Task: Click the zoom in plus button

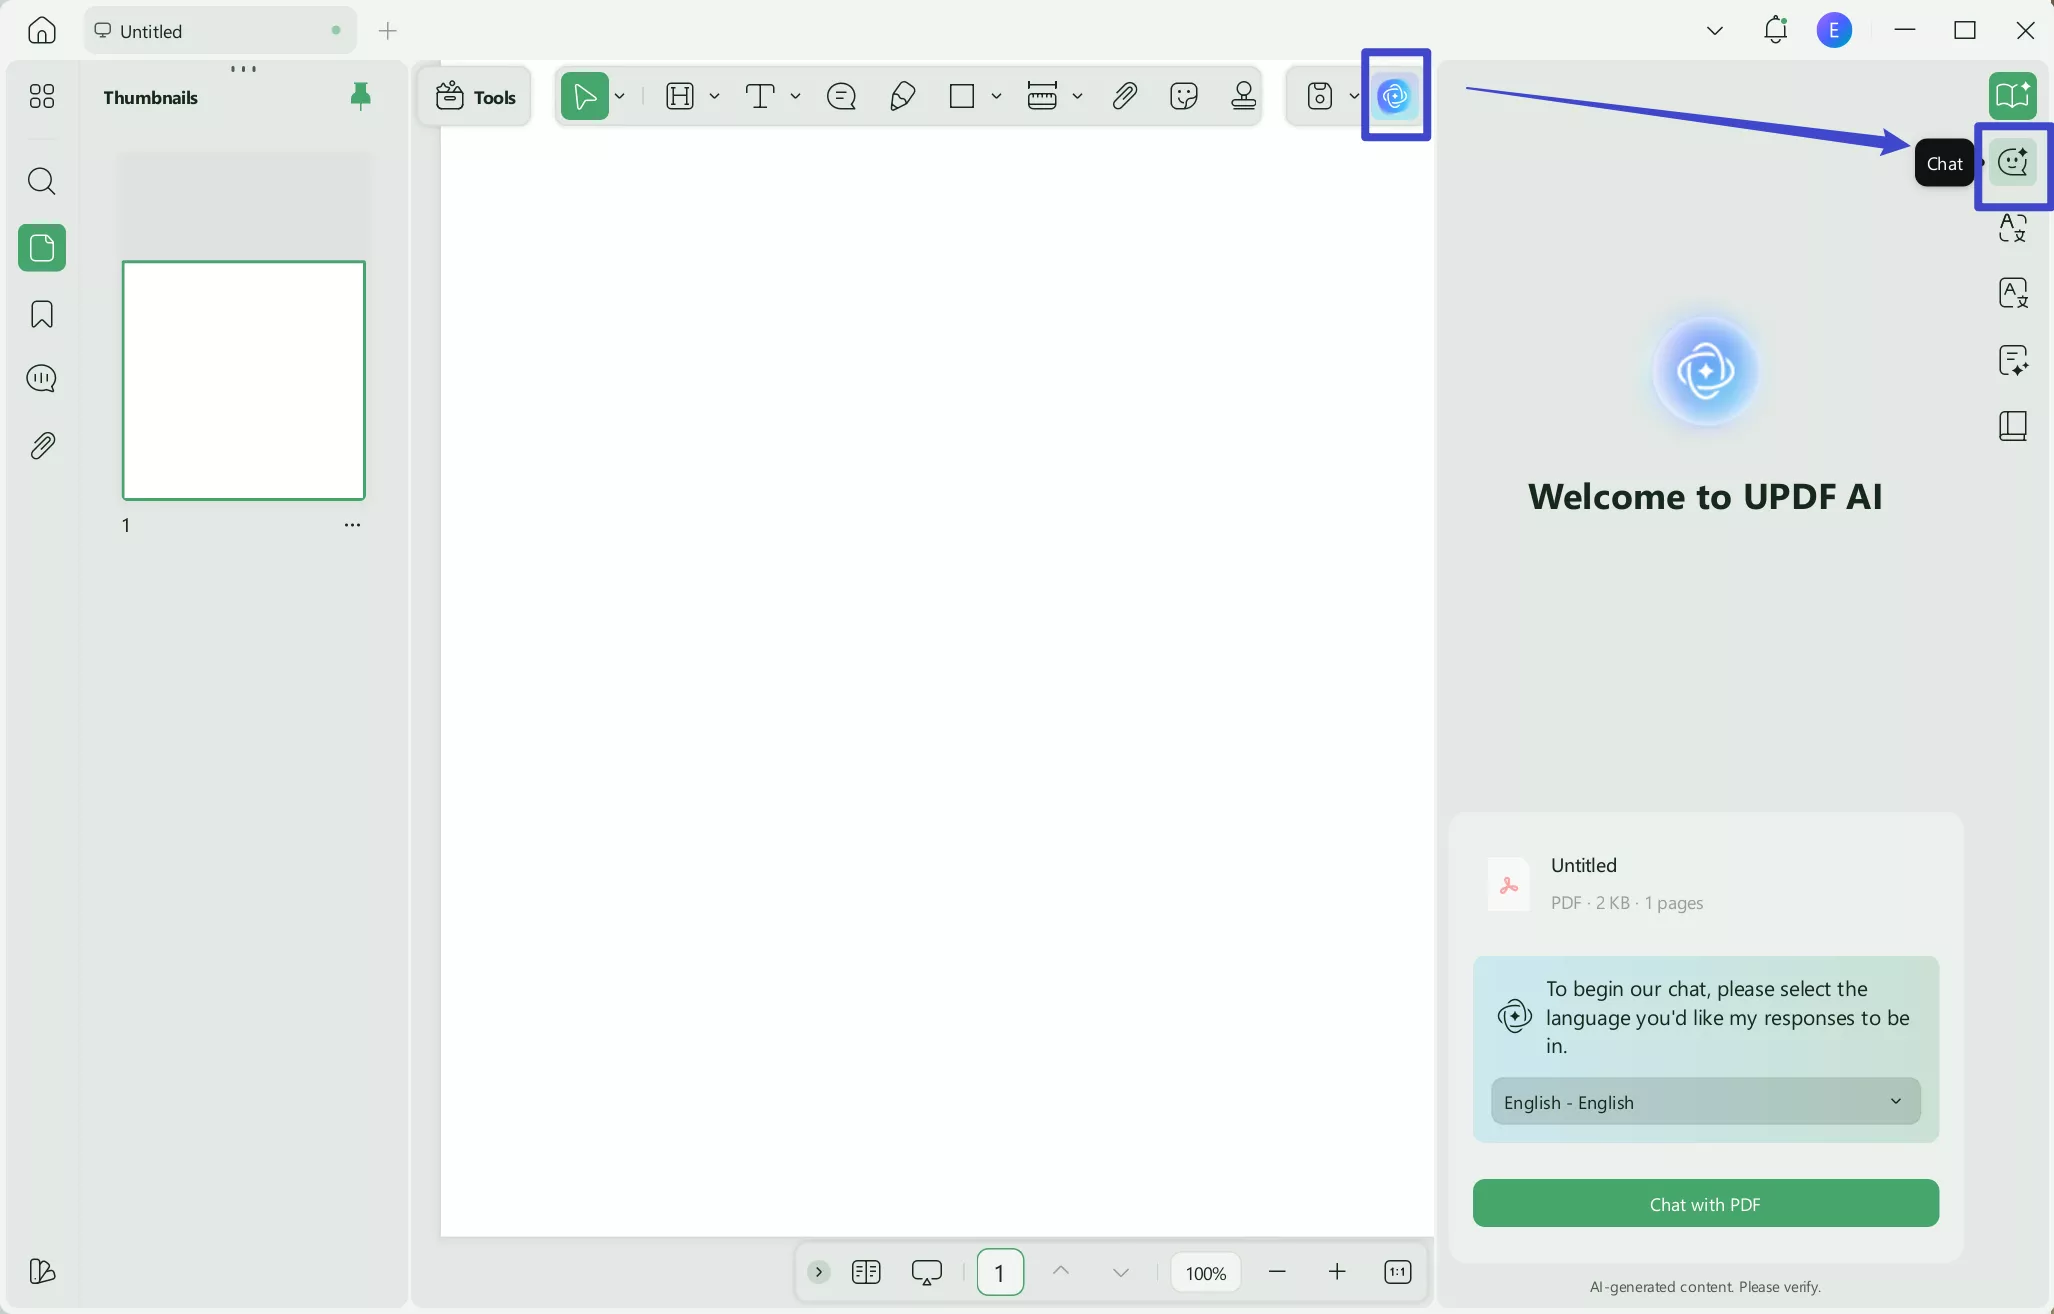Action: click(x=1337, y=1272)
